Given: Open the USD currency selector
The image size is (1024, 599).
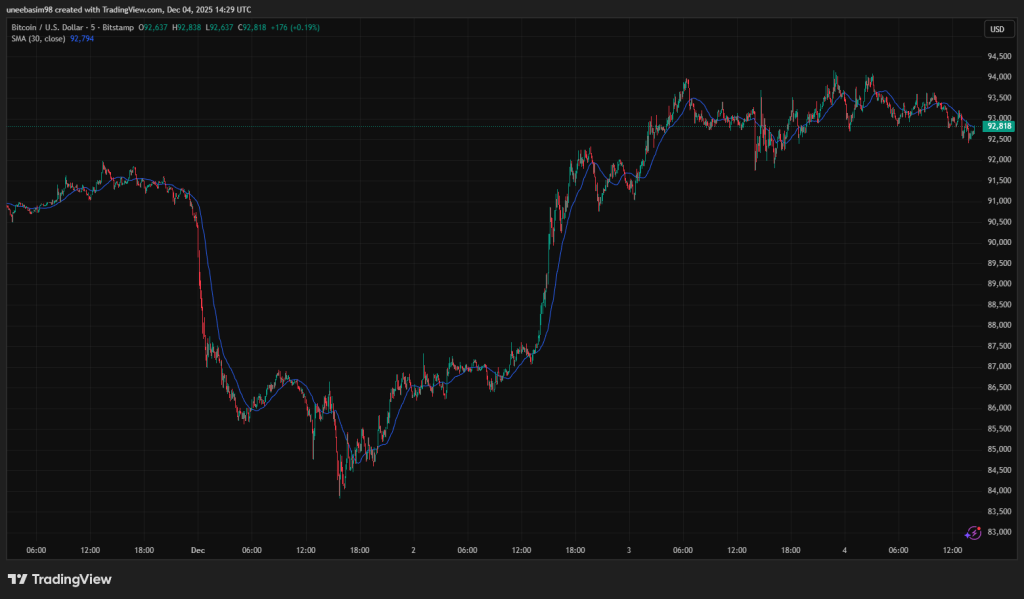Looking at the screenshot, I should (x=996, y=29).
